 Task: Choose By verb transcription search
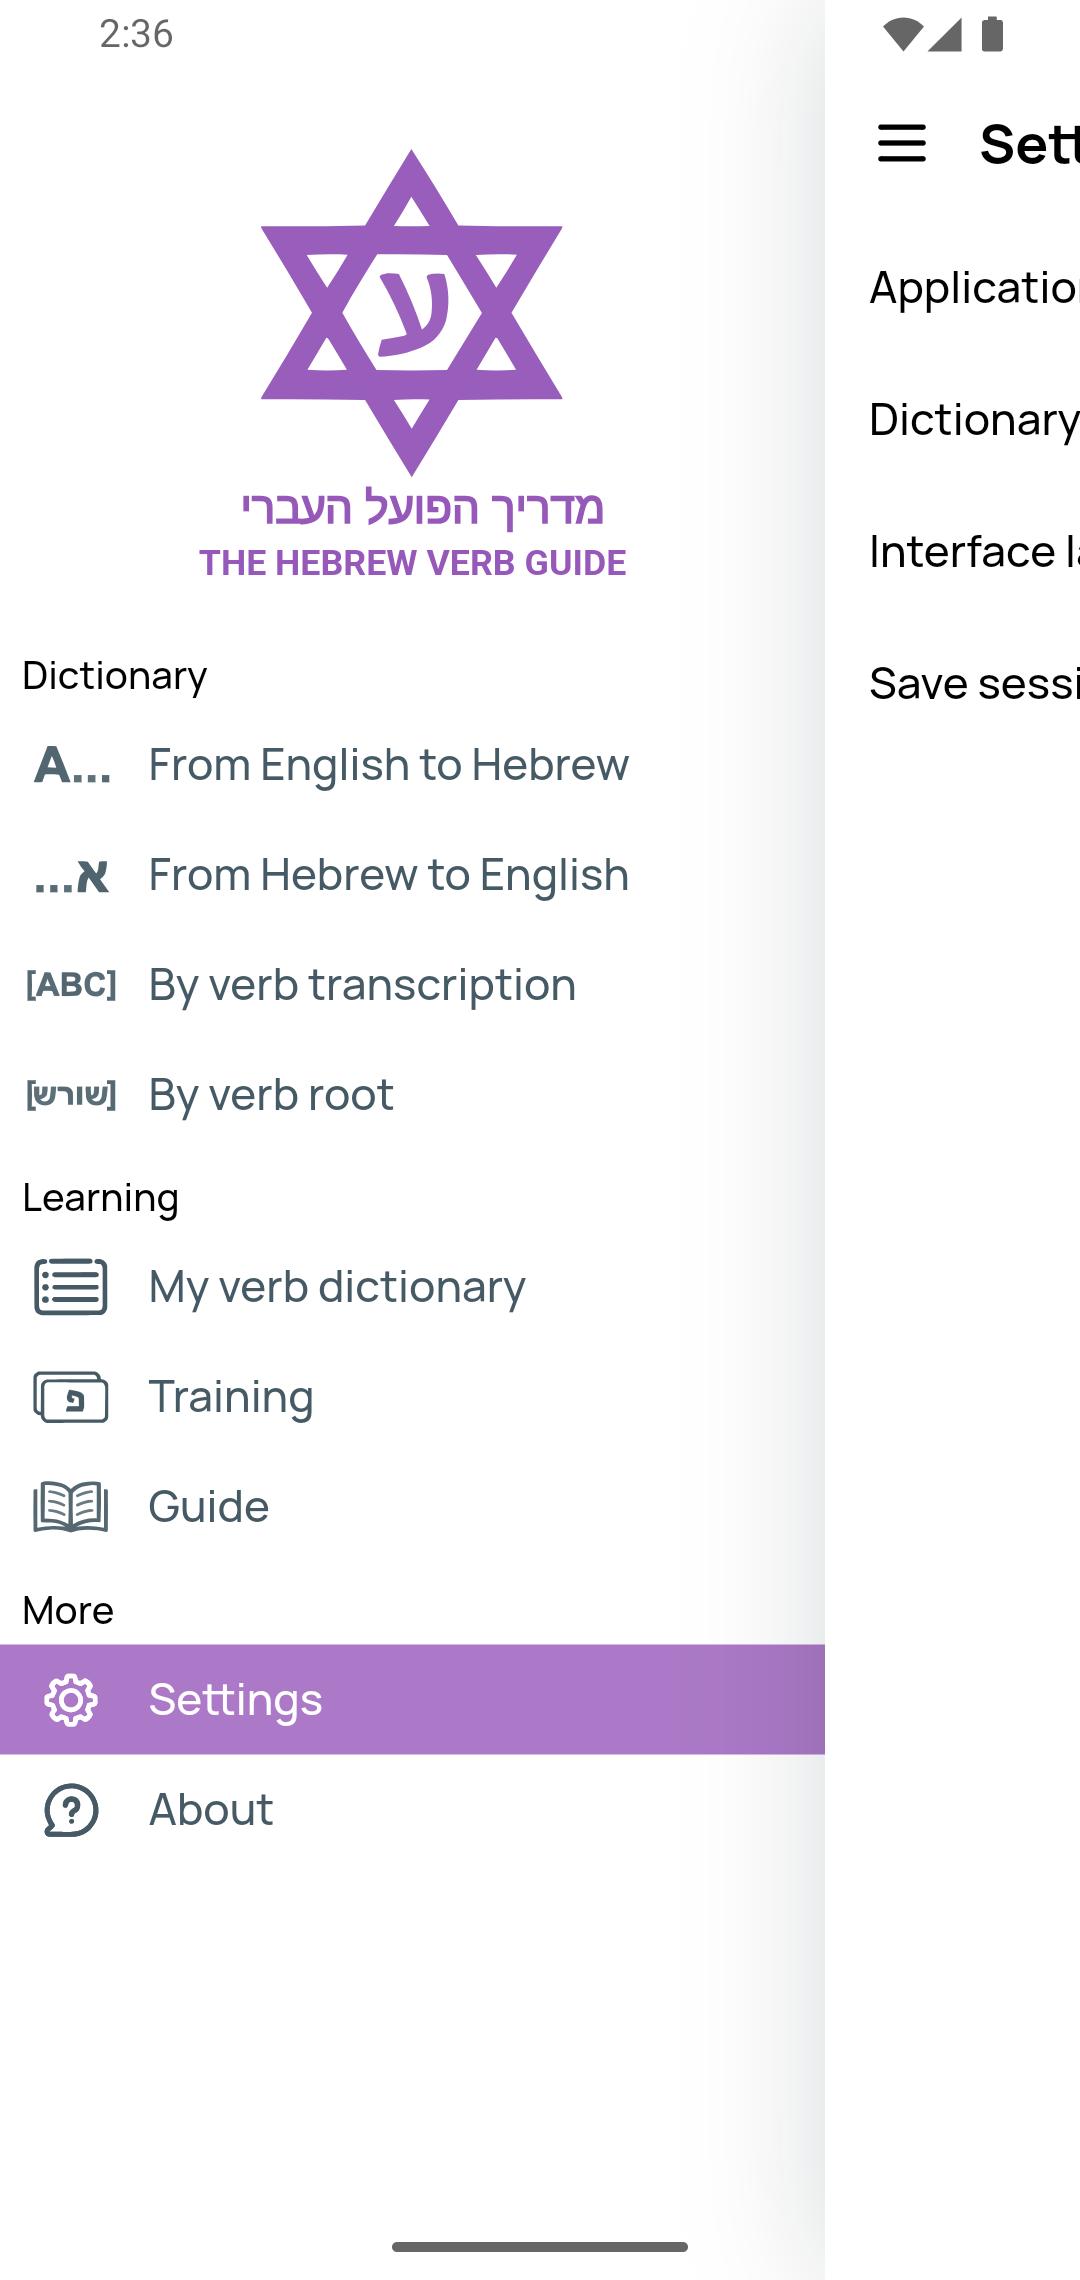click(x=362, y=986)
